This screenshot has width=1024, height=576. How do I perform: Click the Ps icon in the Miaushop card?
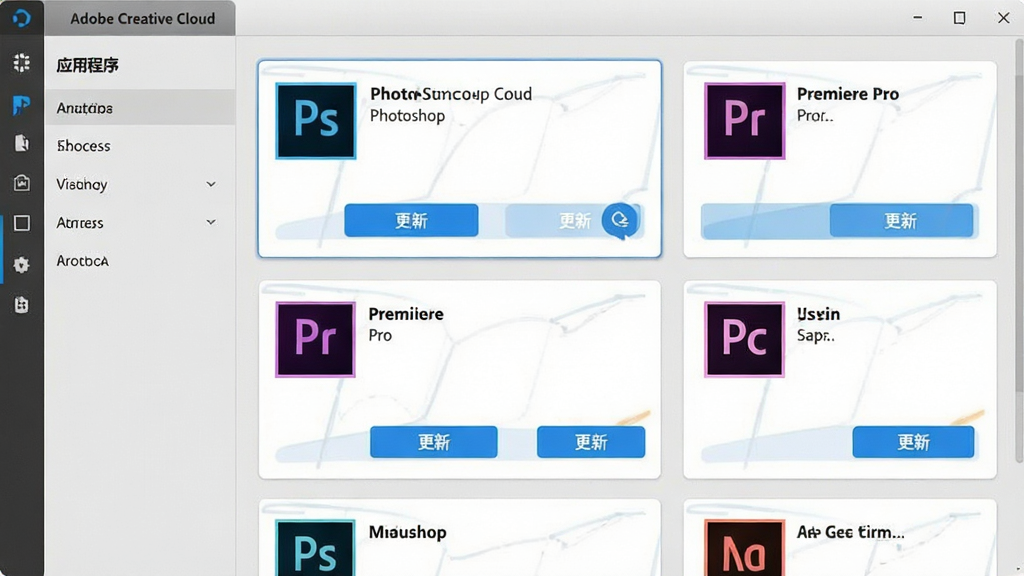(x=315, y=548)
